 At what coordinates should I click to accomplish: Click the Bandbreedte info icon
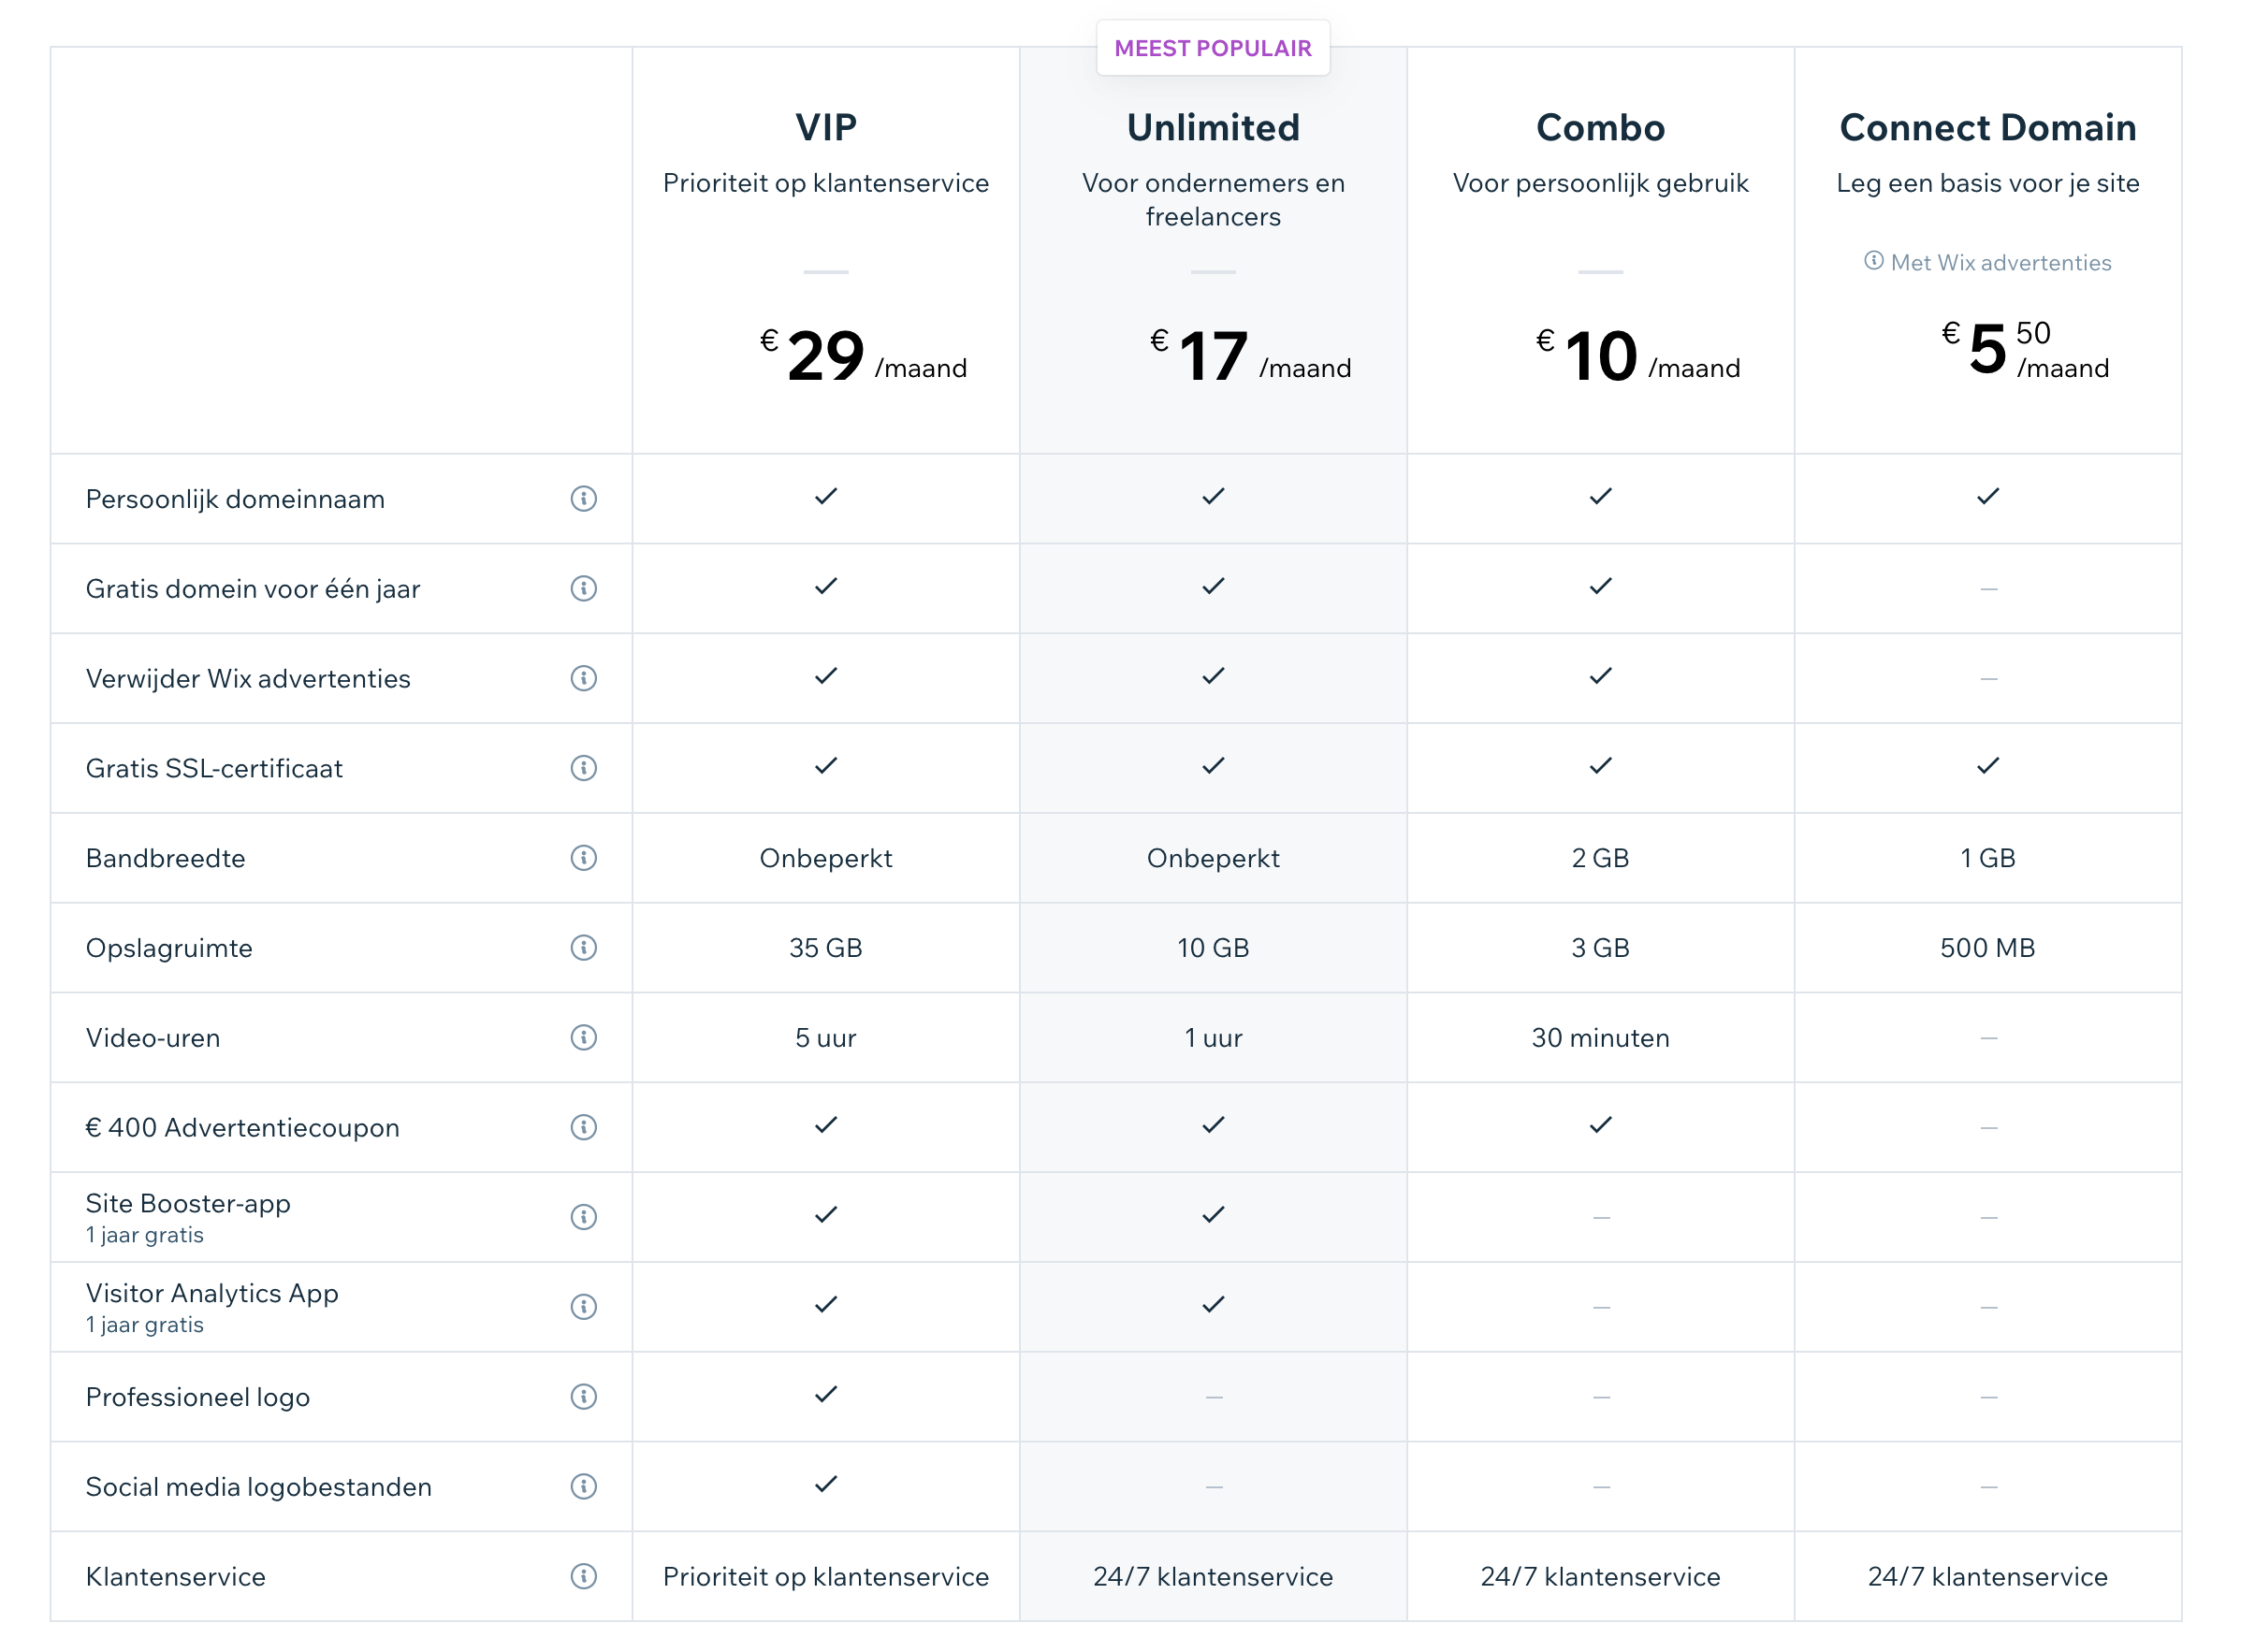[x=583, y=858]
